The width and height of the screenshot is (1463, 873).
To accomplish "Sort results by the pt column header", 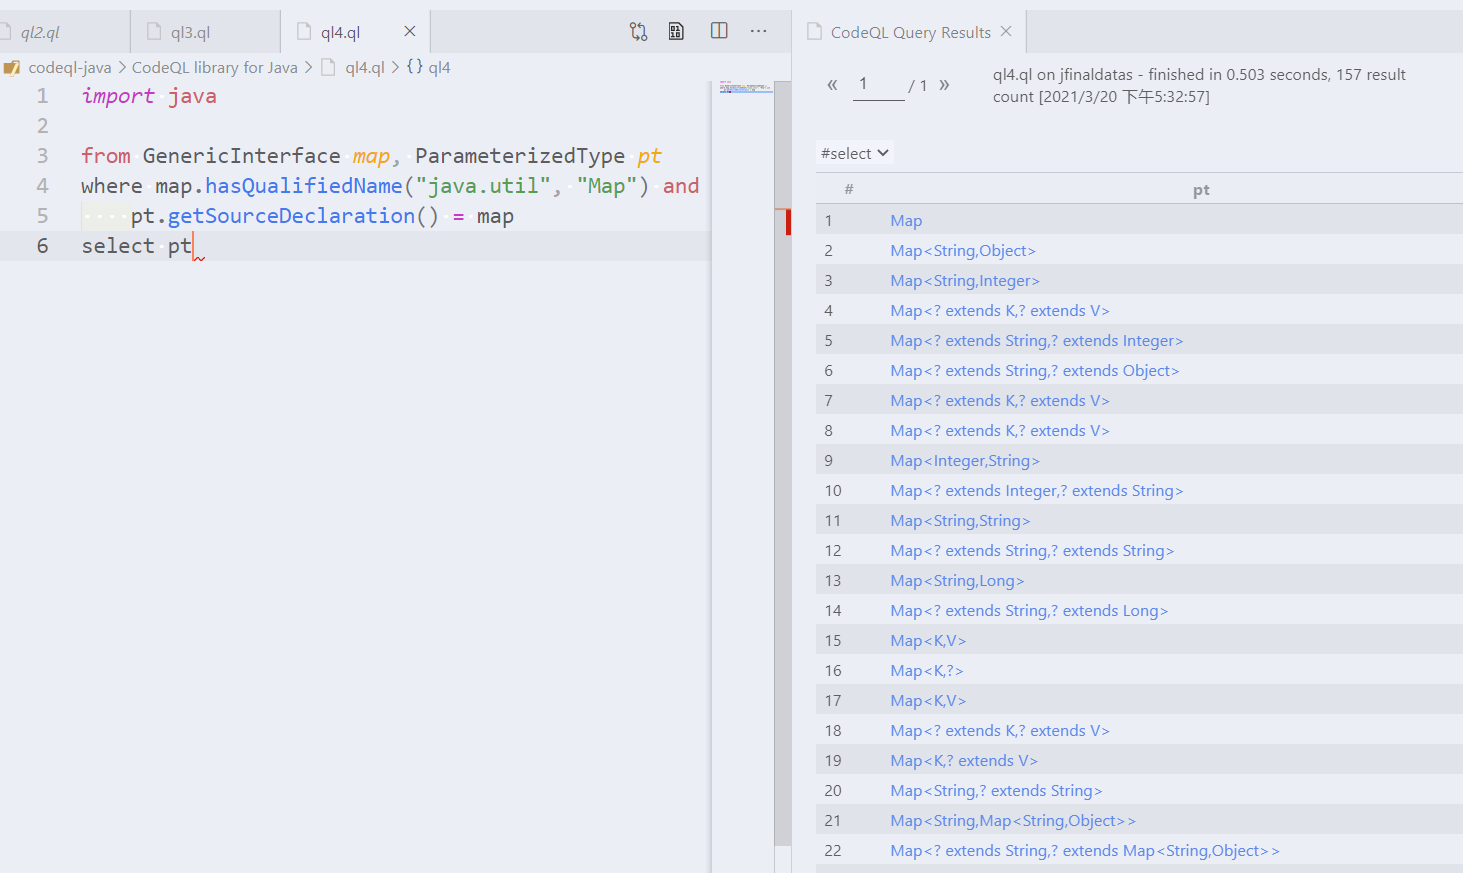I will click(1201, 189).
